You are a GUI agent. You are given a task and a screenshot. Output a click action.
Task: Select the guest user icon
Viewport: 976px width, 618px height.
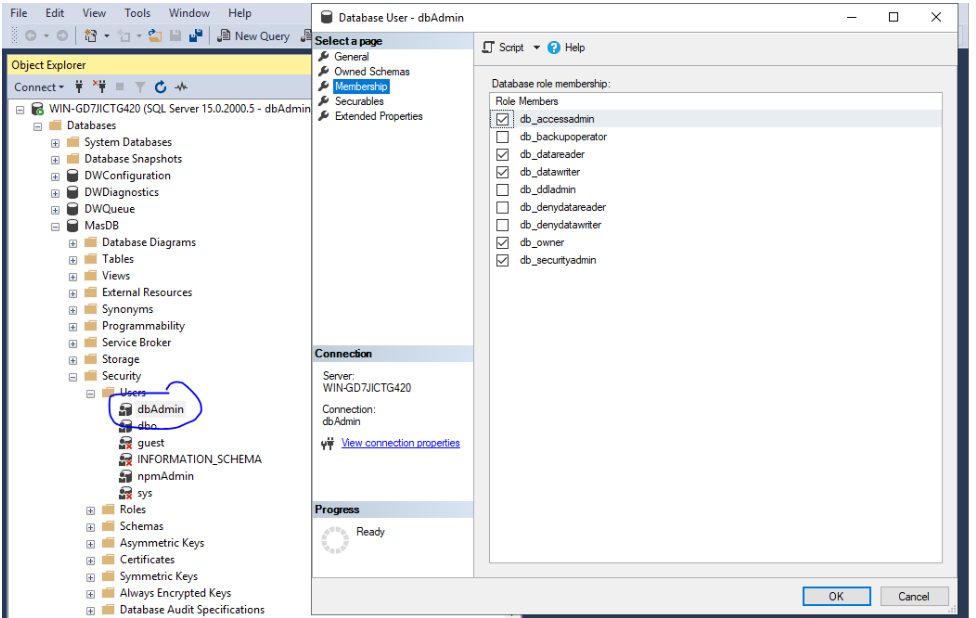click(x=126, y=442)
